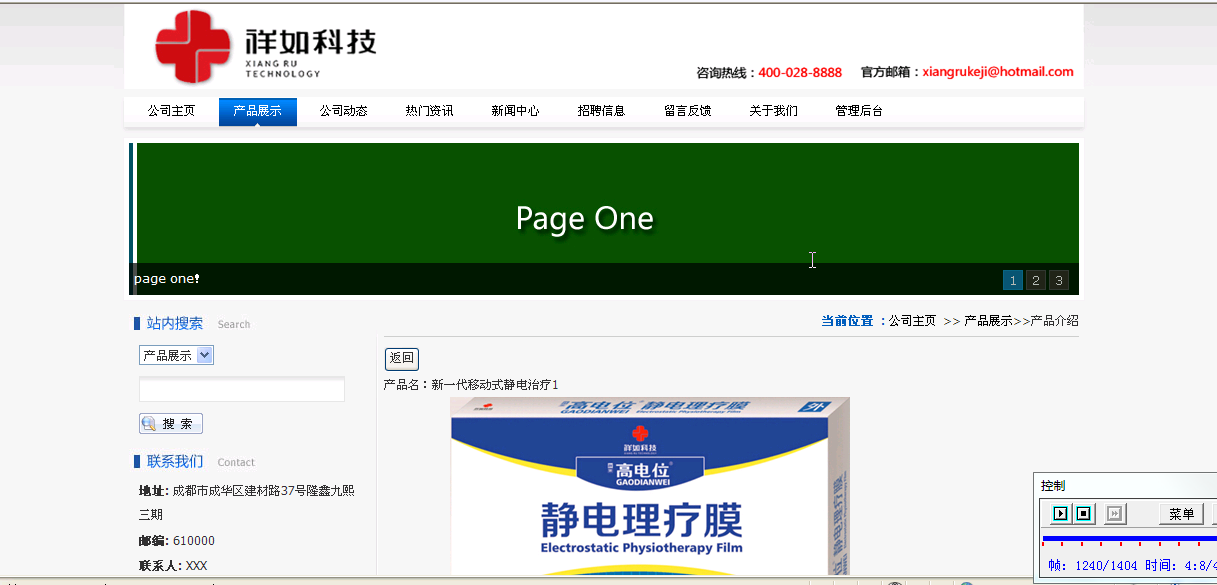The width and height of the screenshot is (1217, 585).
Task: Go to the 公司主页 nav tab
Action: point(171,111)
